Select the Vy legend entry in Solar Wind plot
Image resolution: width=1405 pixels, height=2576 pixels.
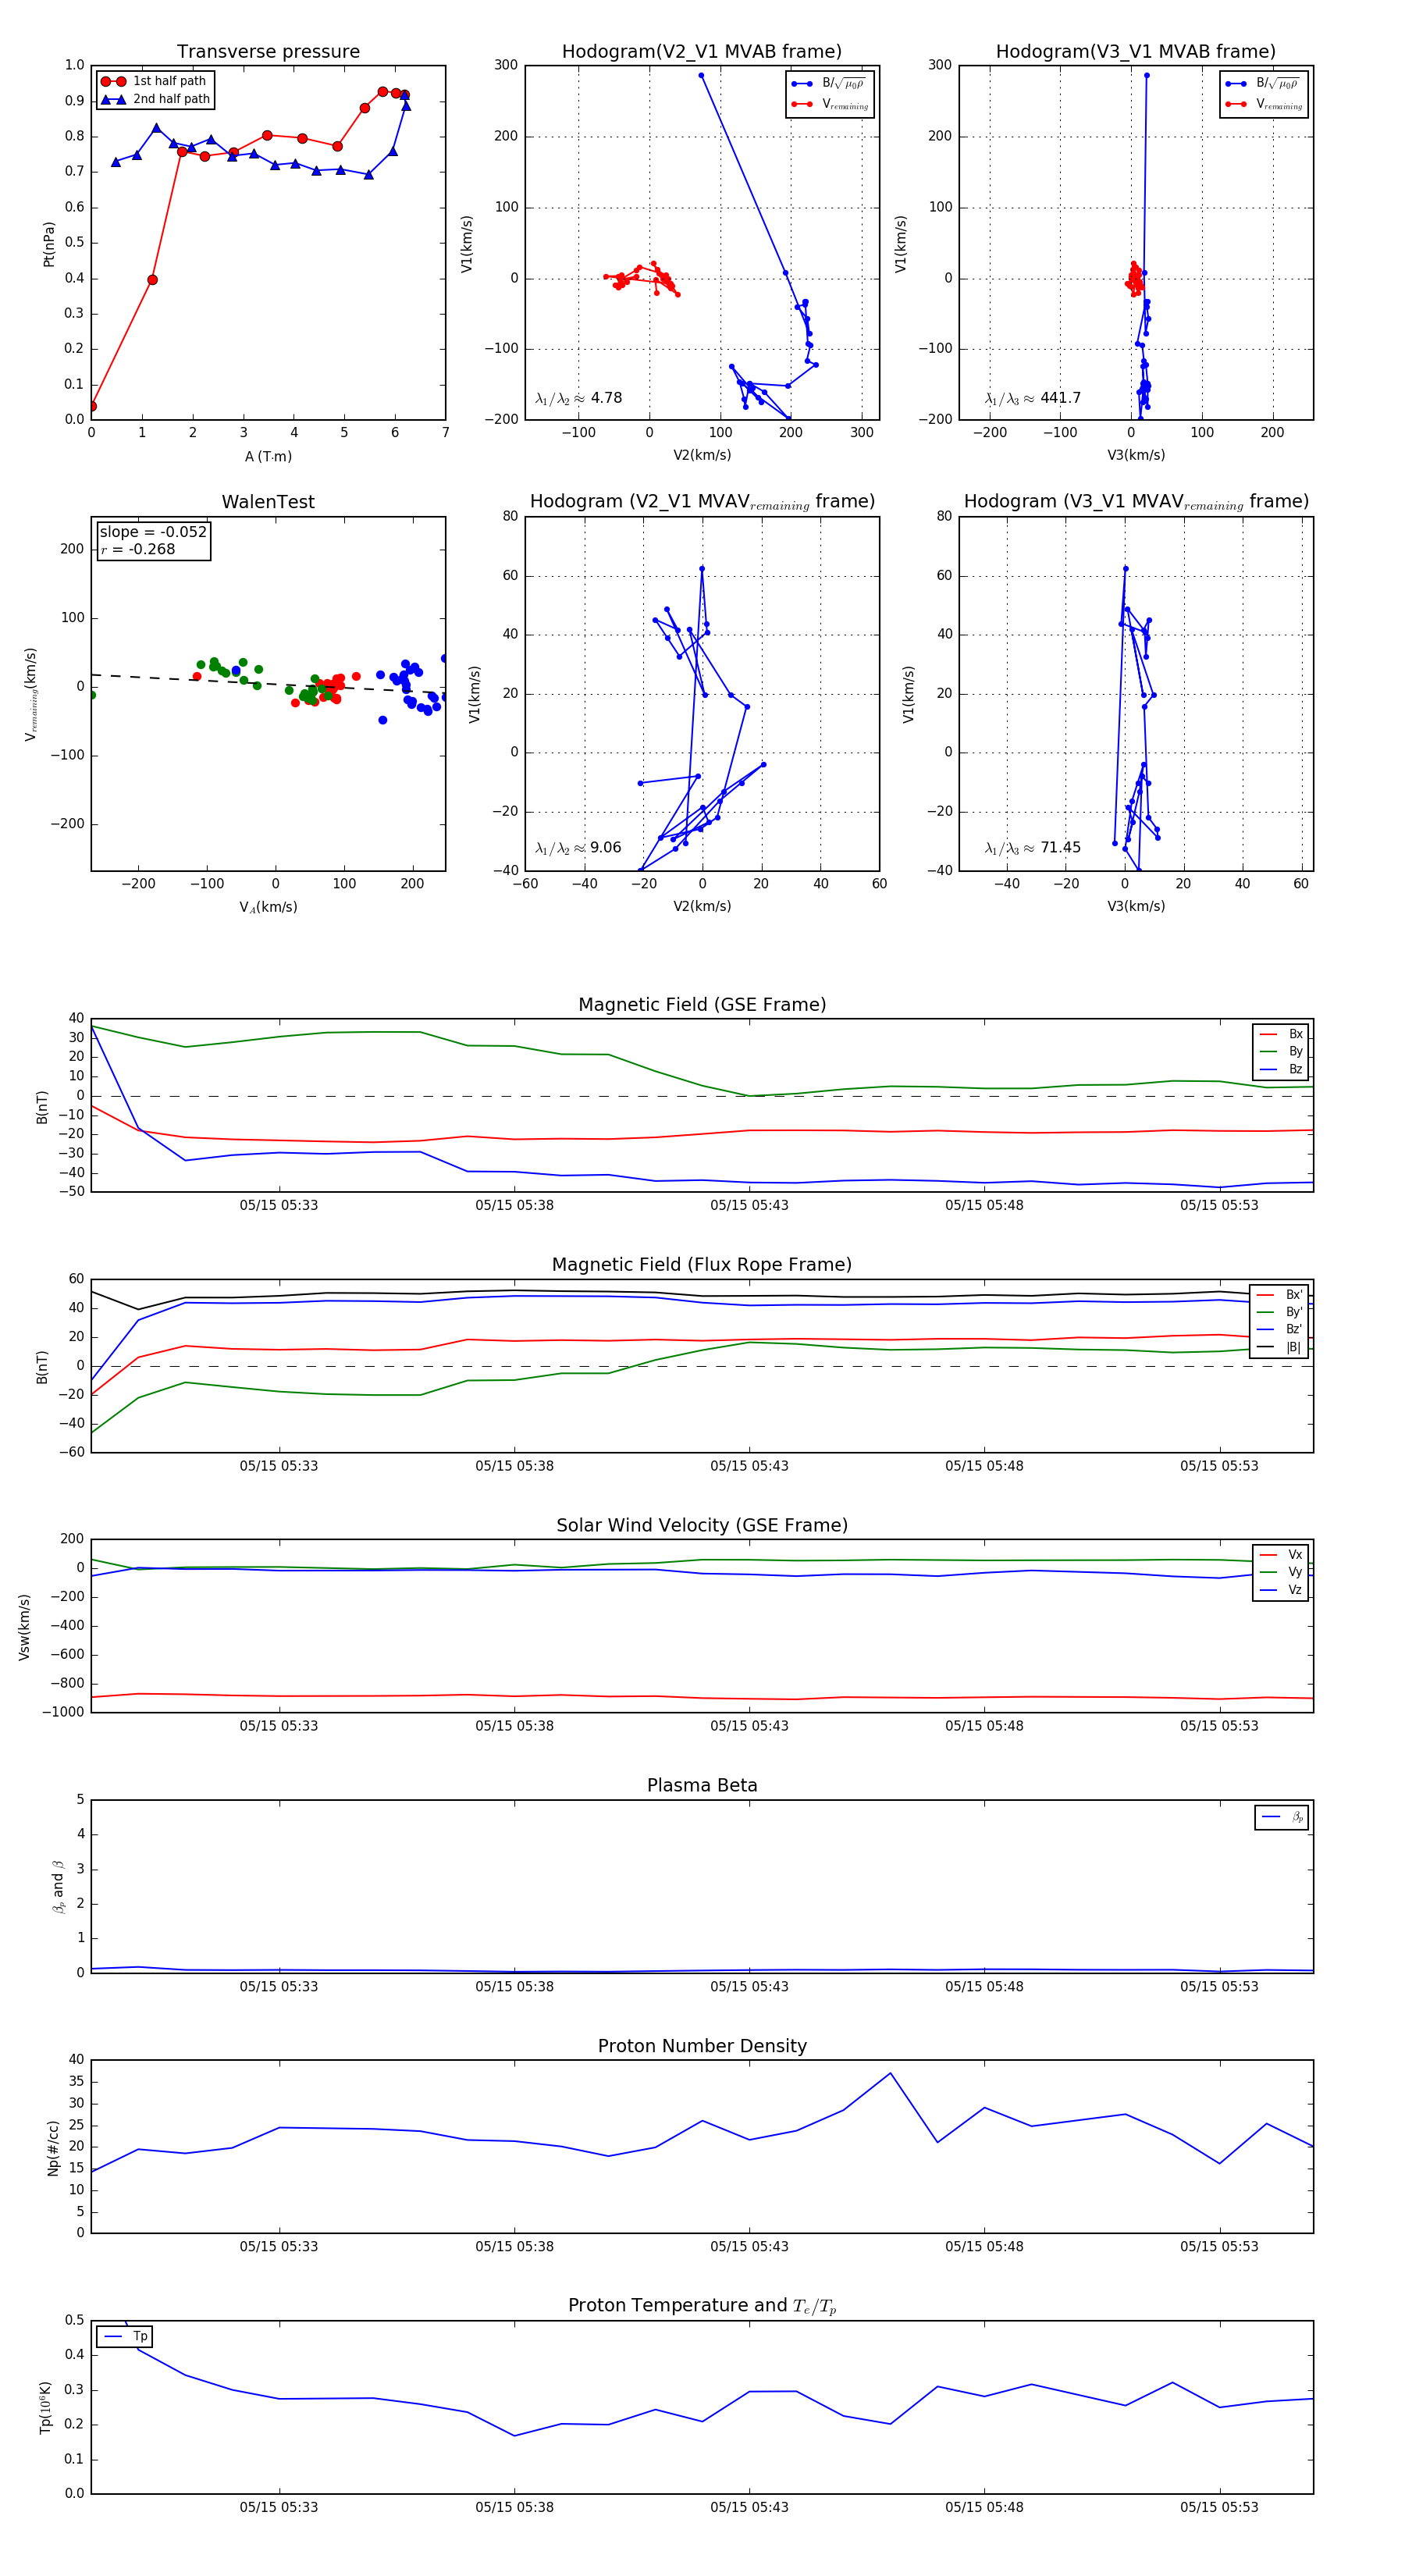tap(1281, 1572)
